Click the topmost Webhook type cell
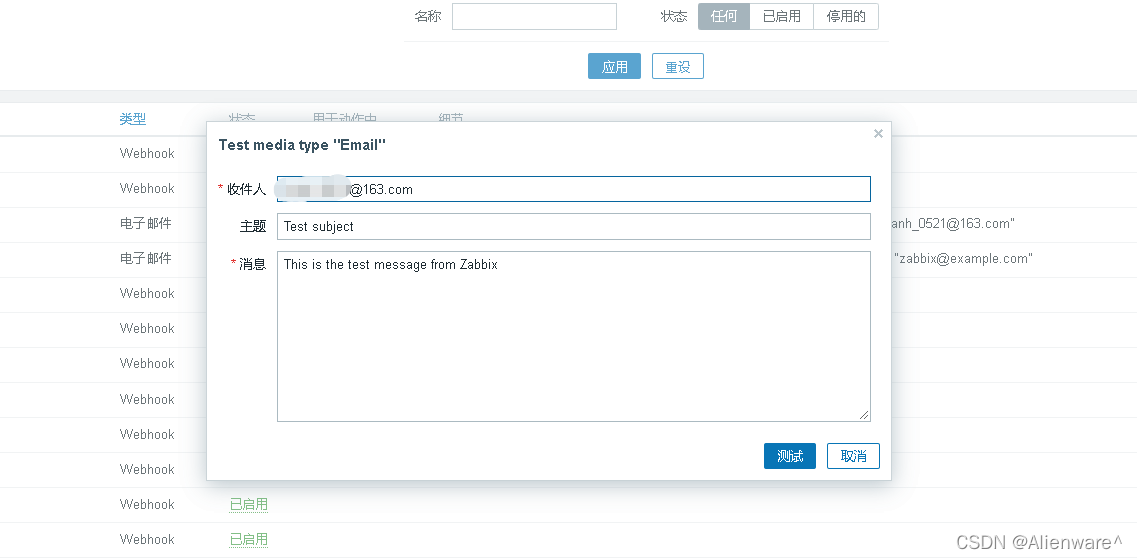Image resolution: width=1137 pixels, height=559 pixels. (x=147, y=154)
